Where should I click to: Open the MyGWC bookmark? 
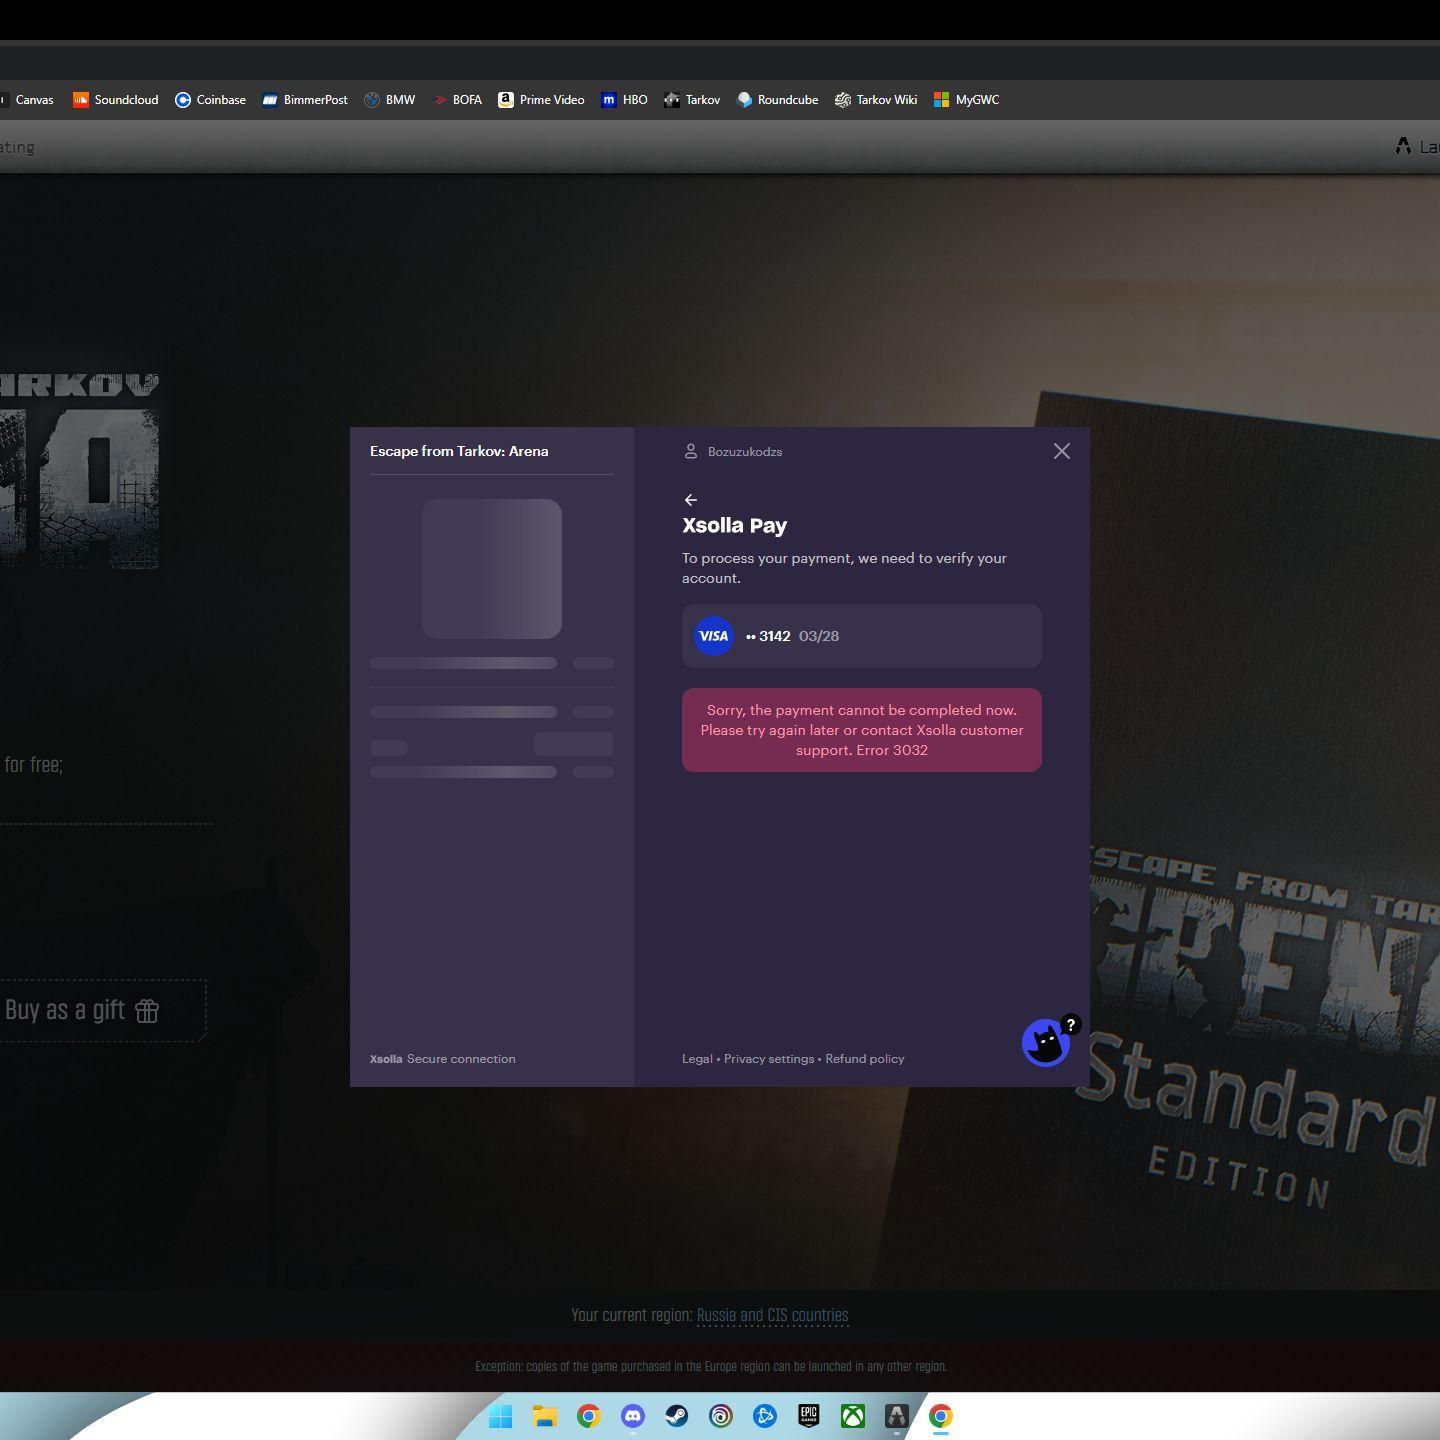tap(966, 100)
